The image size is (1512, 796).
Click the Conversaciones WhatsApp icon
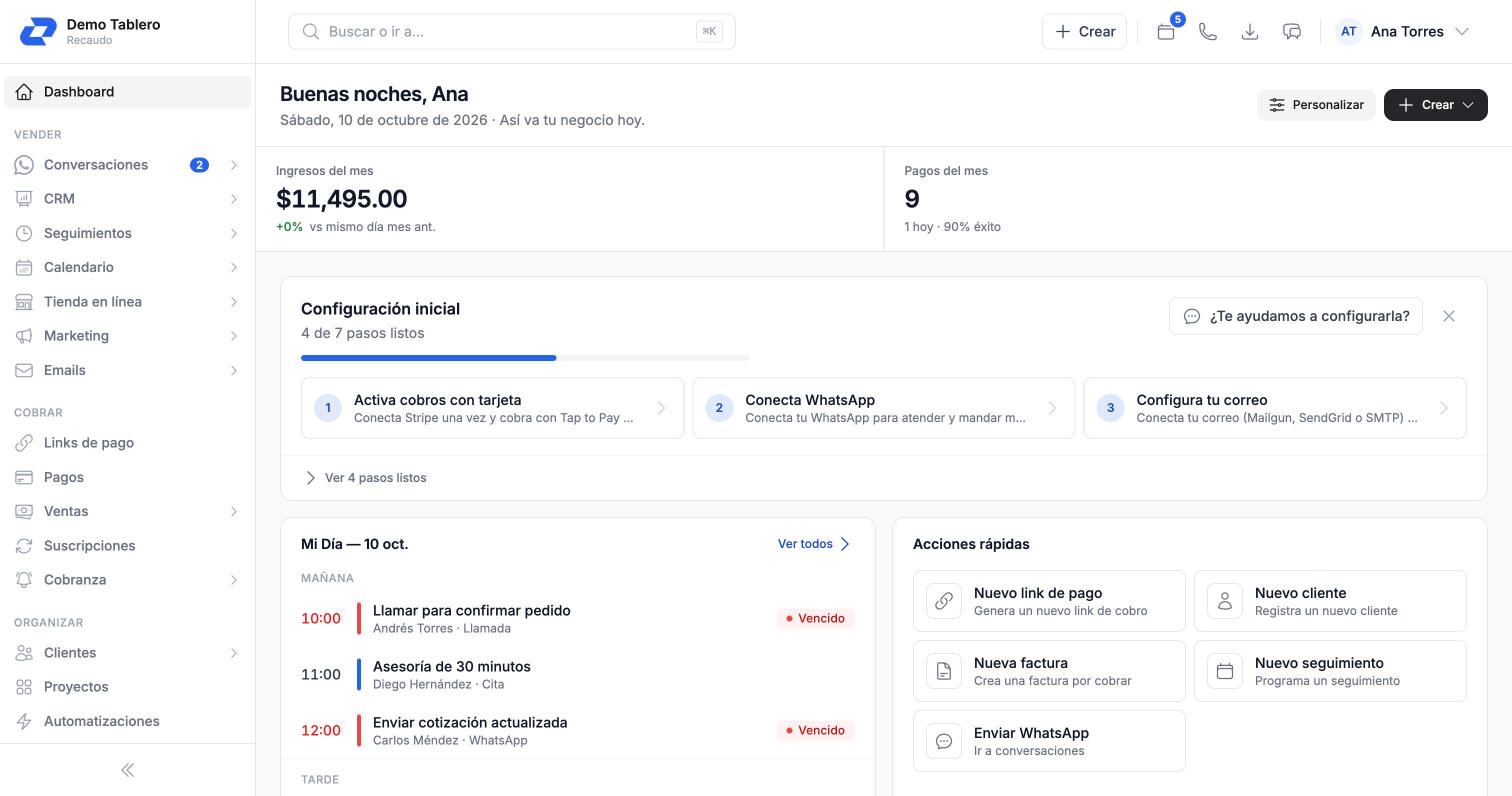(x=24, y=165)
